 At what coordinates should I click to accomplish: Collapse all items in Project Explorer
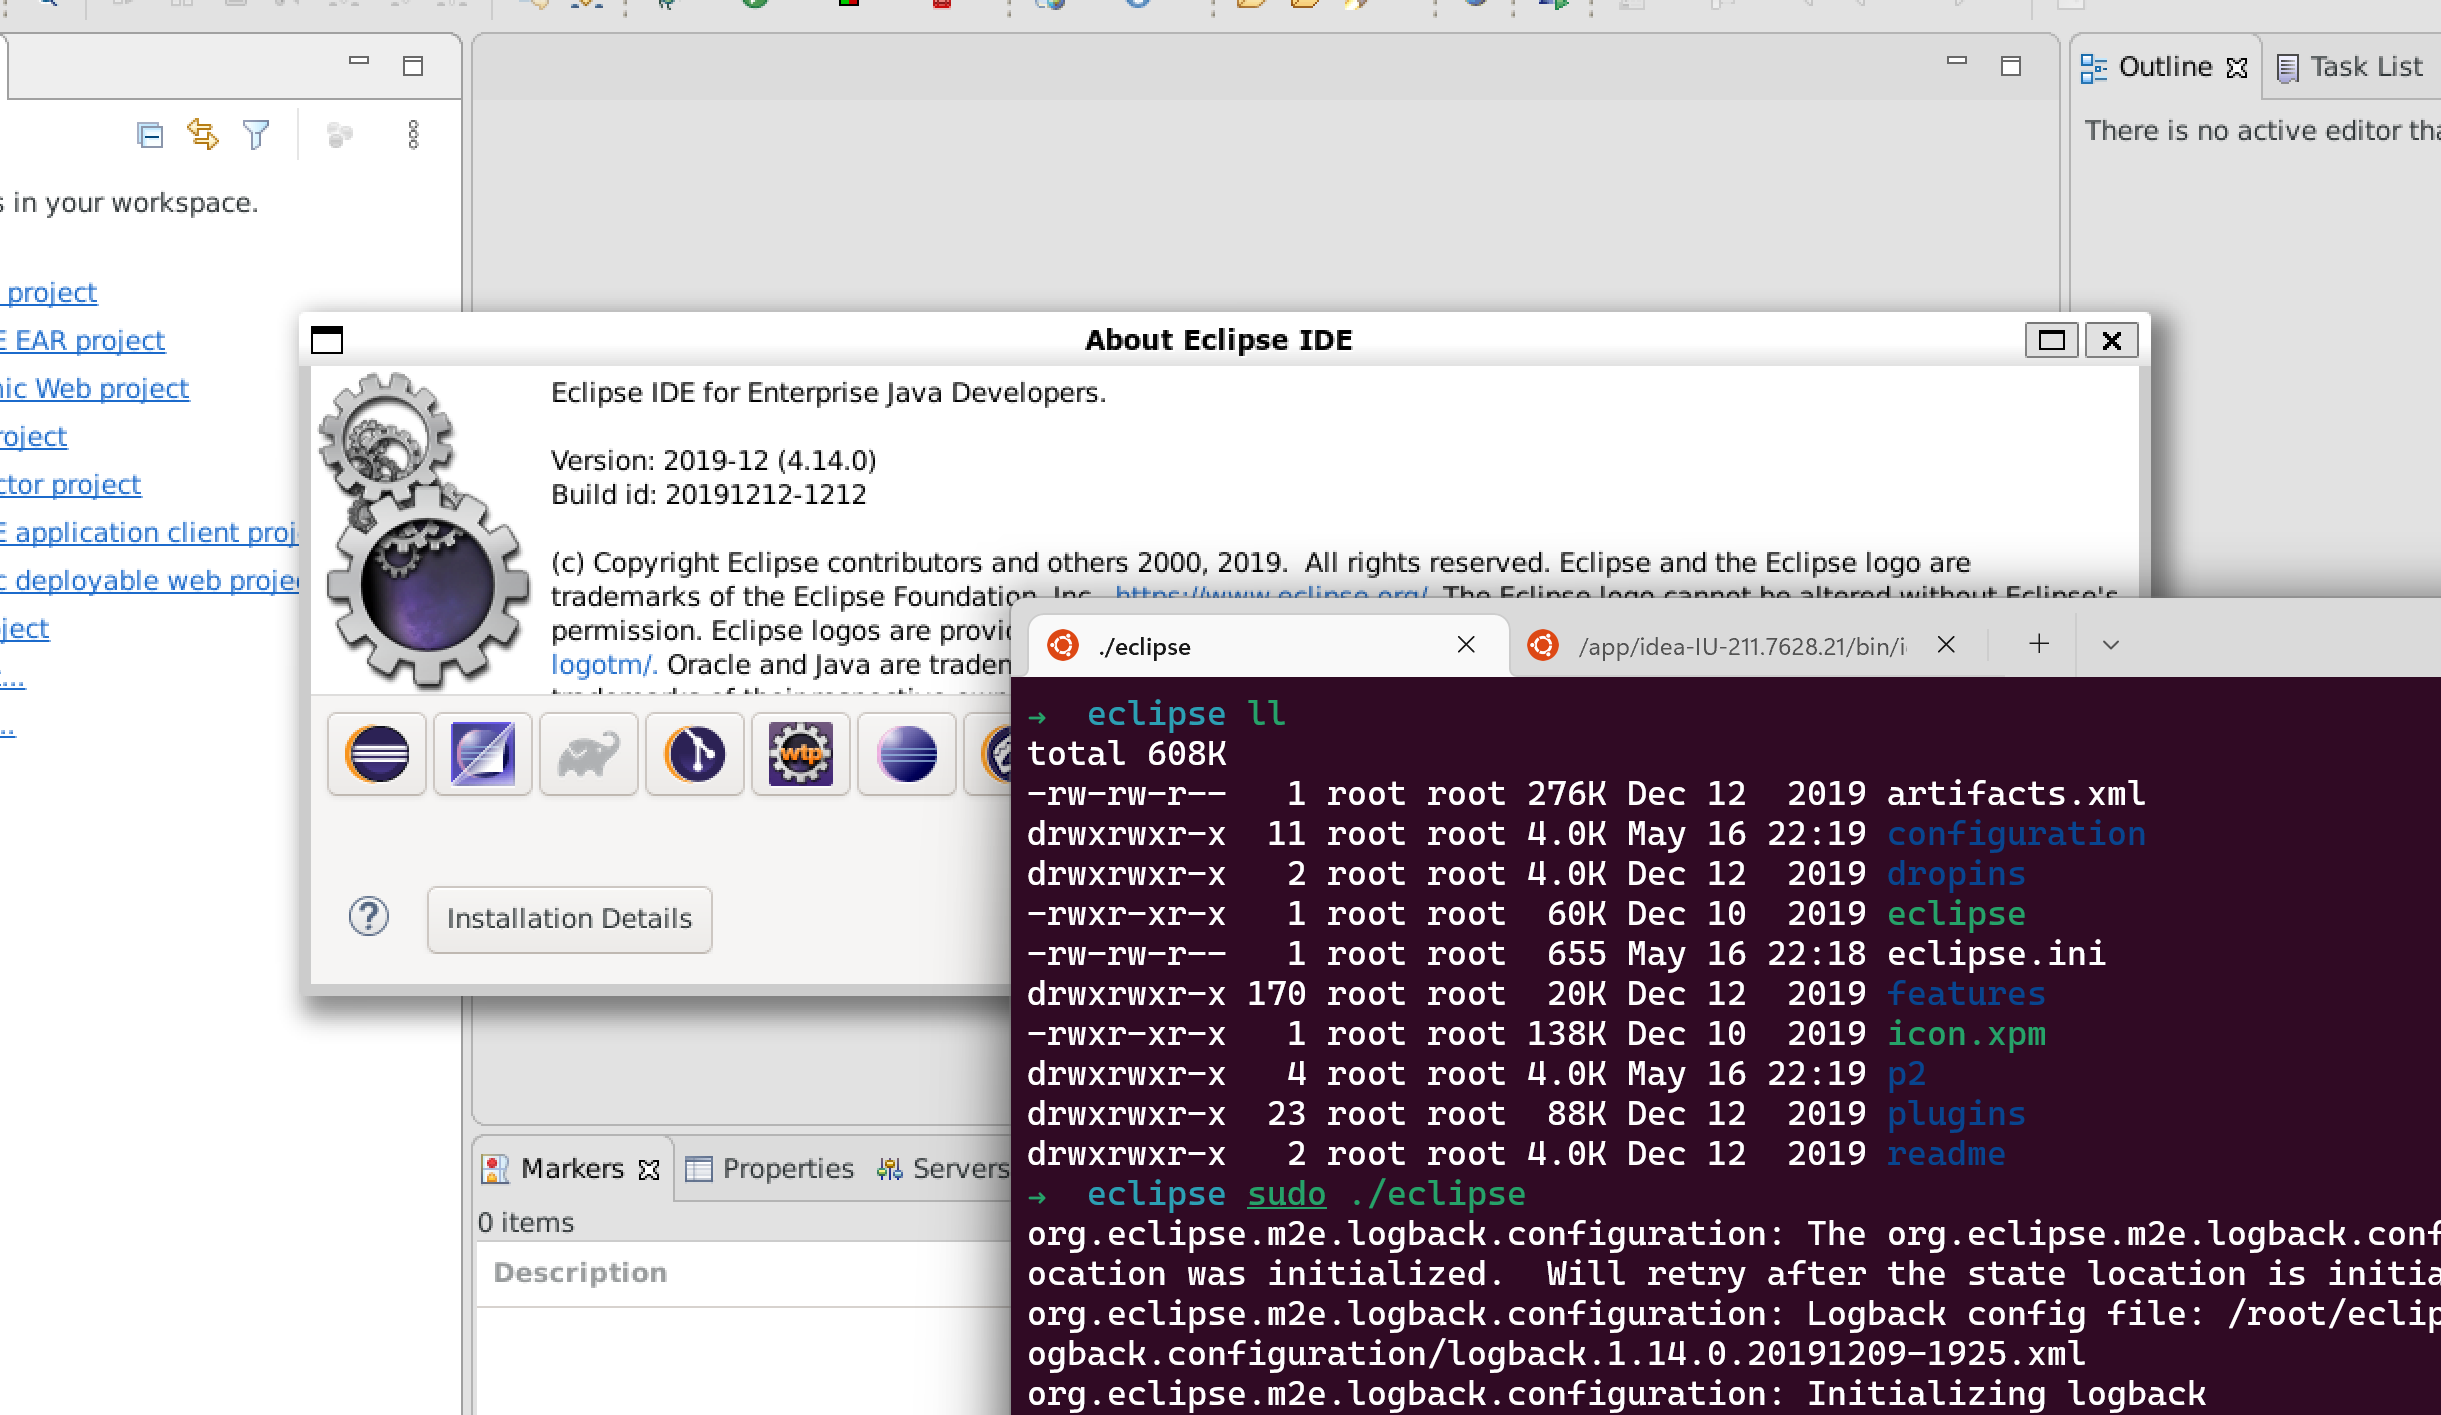150,134
